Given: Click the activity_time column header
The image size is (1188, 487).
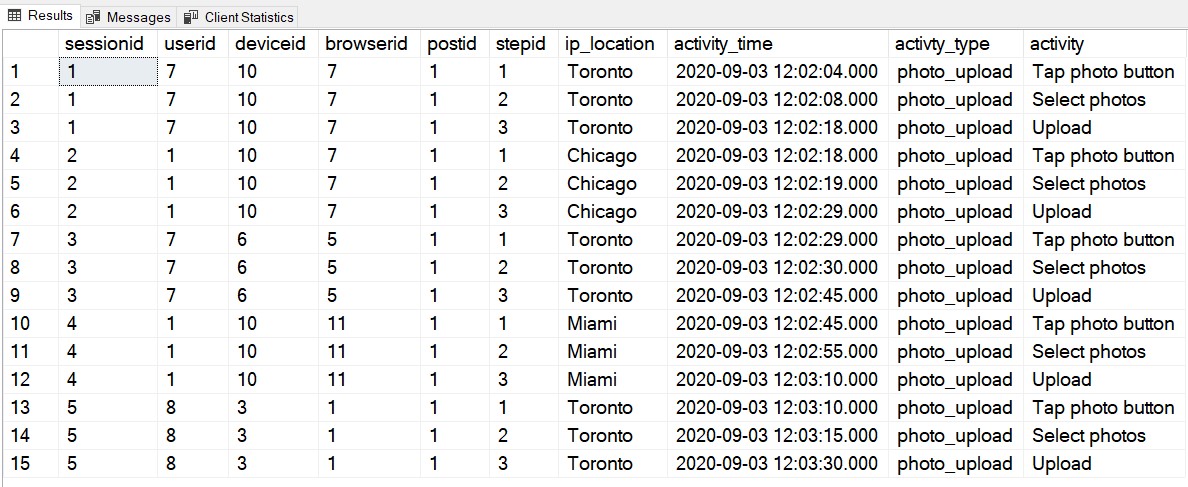Looking at the screenshot, I should click(723, 44).
